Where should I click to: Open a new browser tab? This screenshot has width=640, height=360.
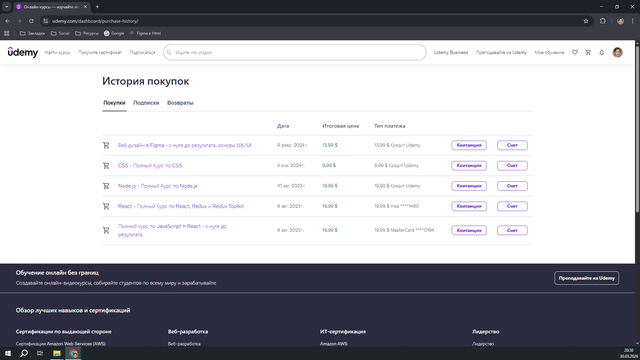[97, 7]
